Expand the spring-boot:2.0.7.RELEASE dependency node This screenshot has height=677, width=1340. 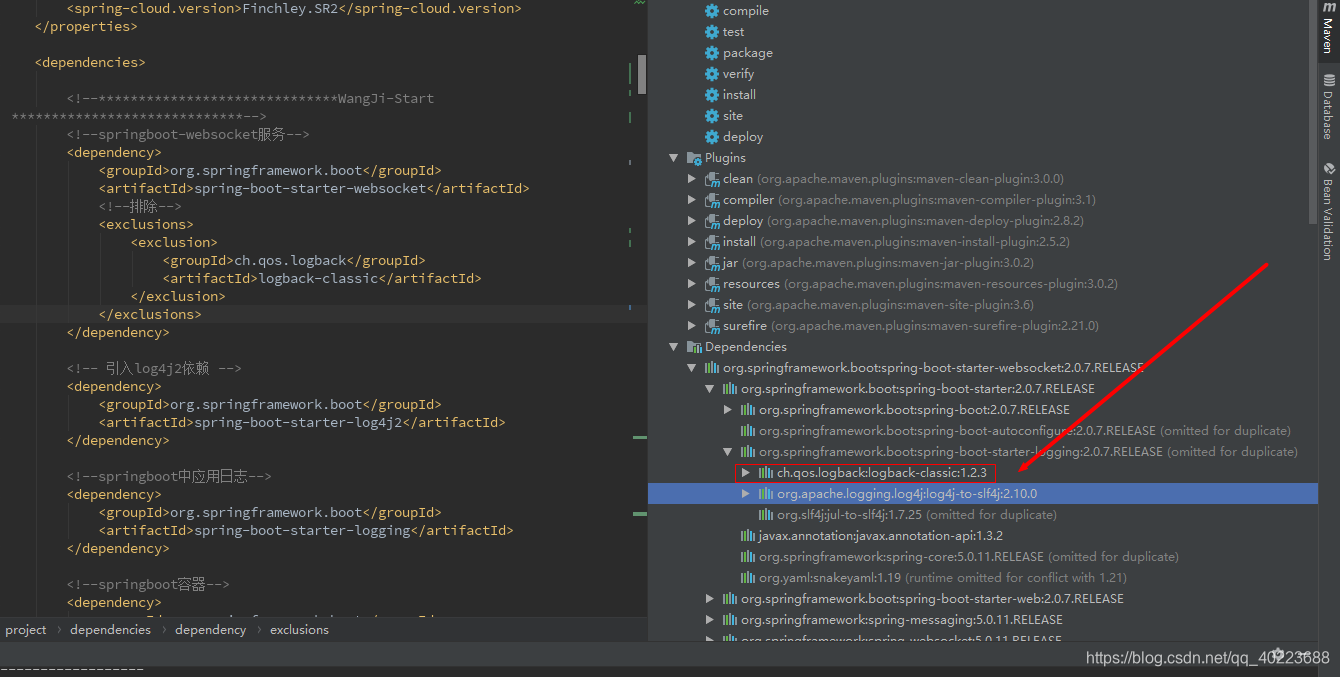728,410
